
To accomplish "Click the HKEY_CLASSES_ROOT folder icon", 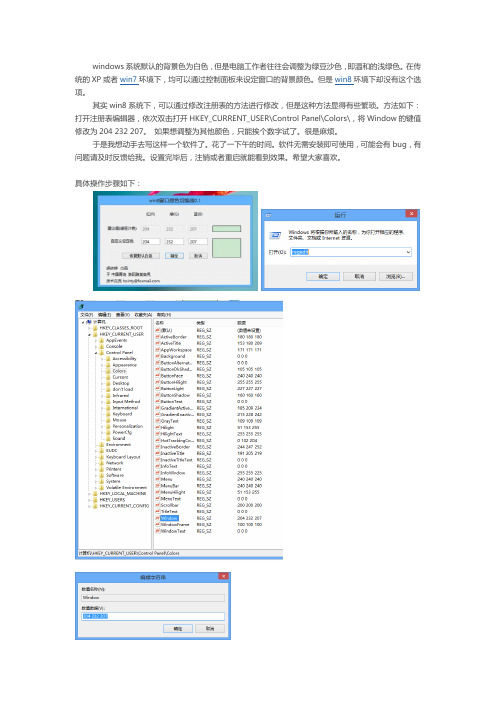I will point(95,328).
